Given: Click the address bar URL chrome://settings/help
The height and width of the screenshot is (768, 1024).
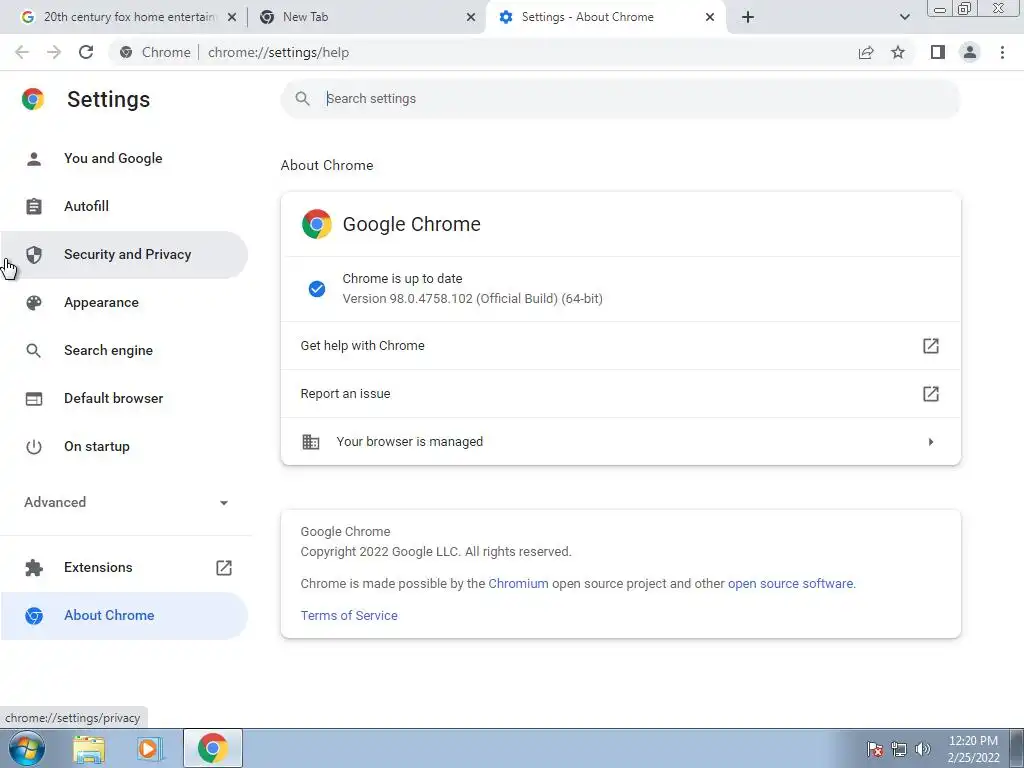Looking at the screenshot, I should click(x=278, y=52).
